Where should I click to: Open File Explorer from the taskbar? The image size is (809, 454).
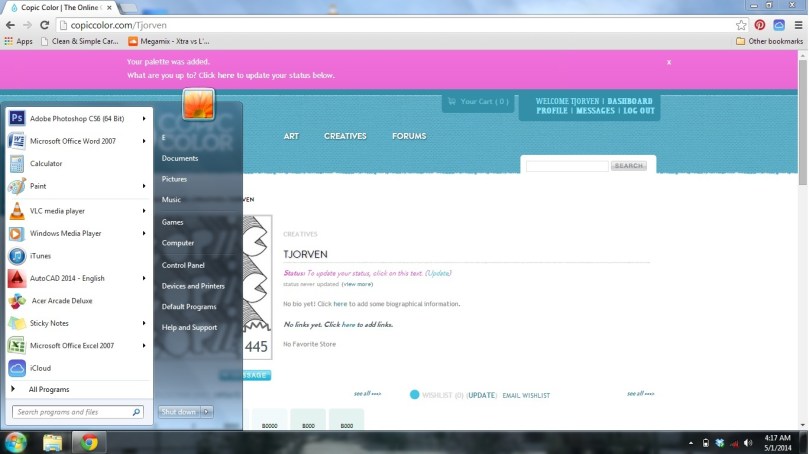click(x=52, y=442)
